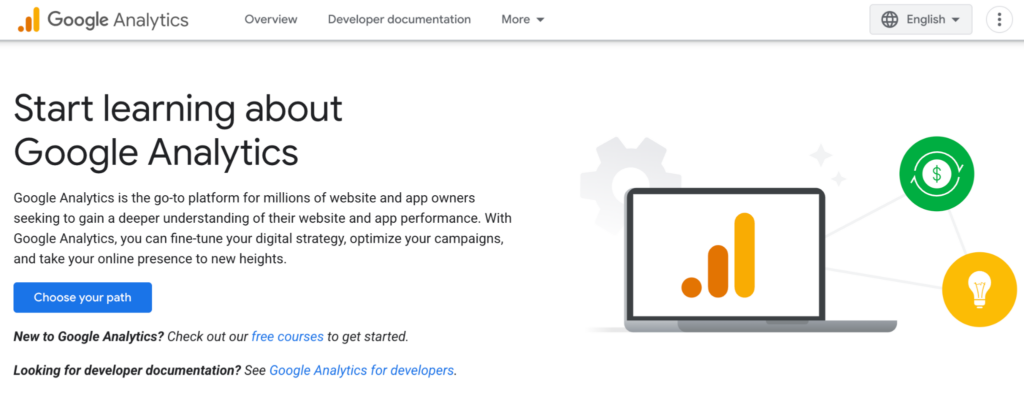1024x404 pixels.
Task: Open the English language selector
Action: (x=921, y=20)
